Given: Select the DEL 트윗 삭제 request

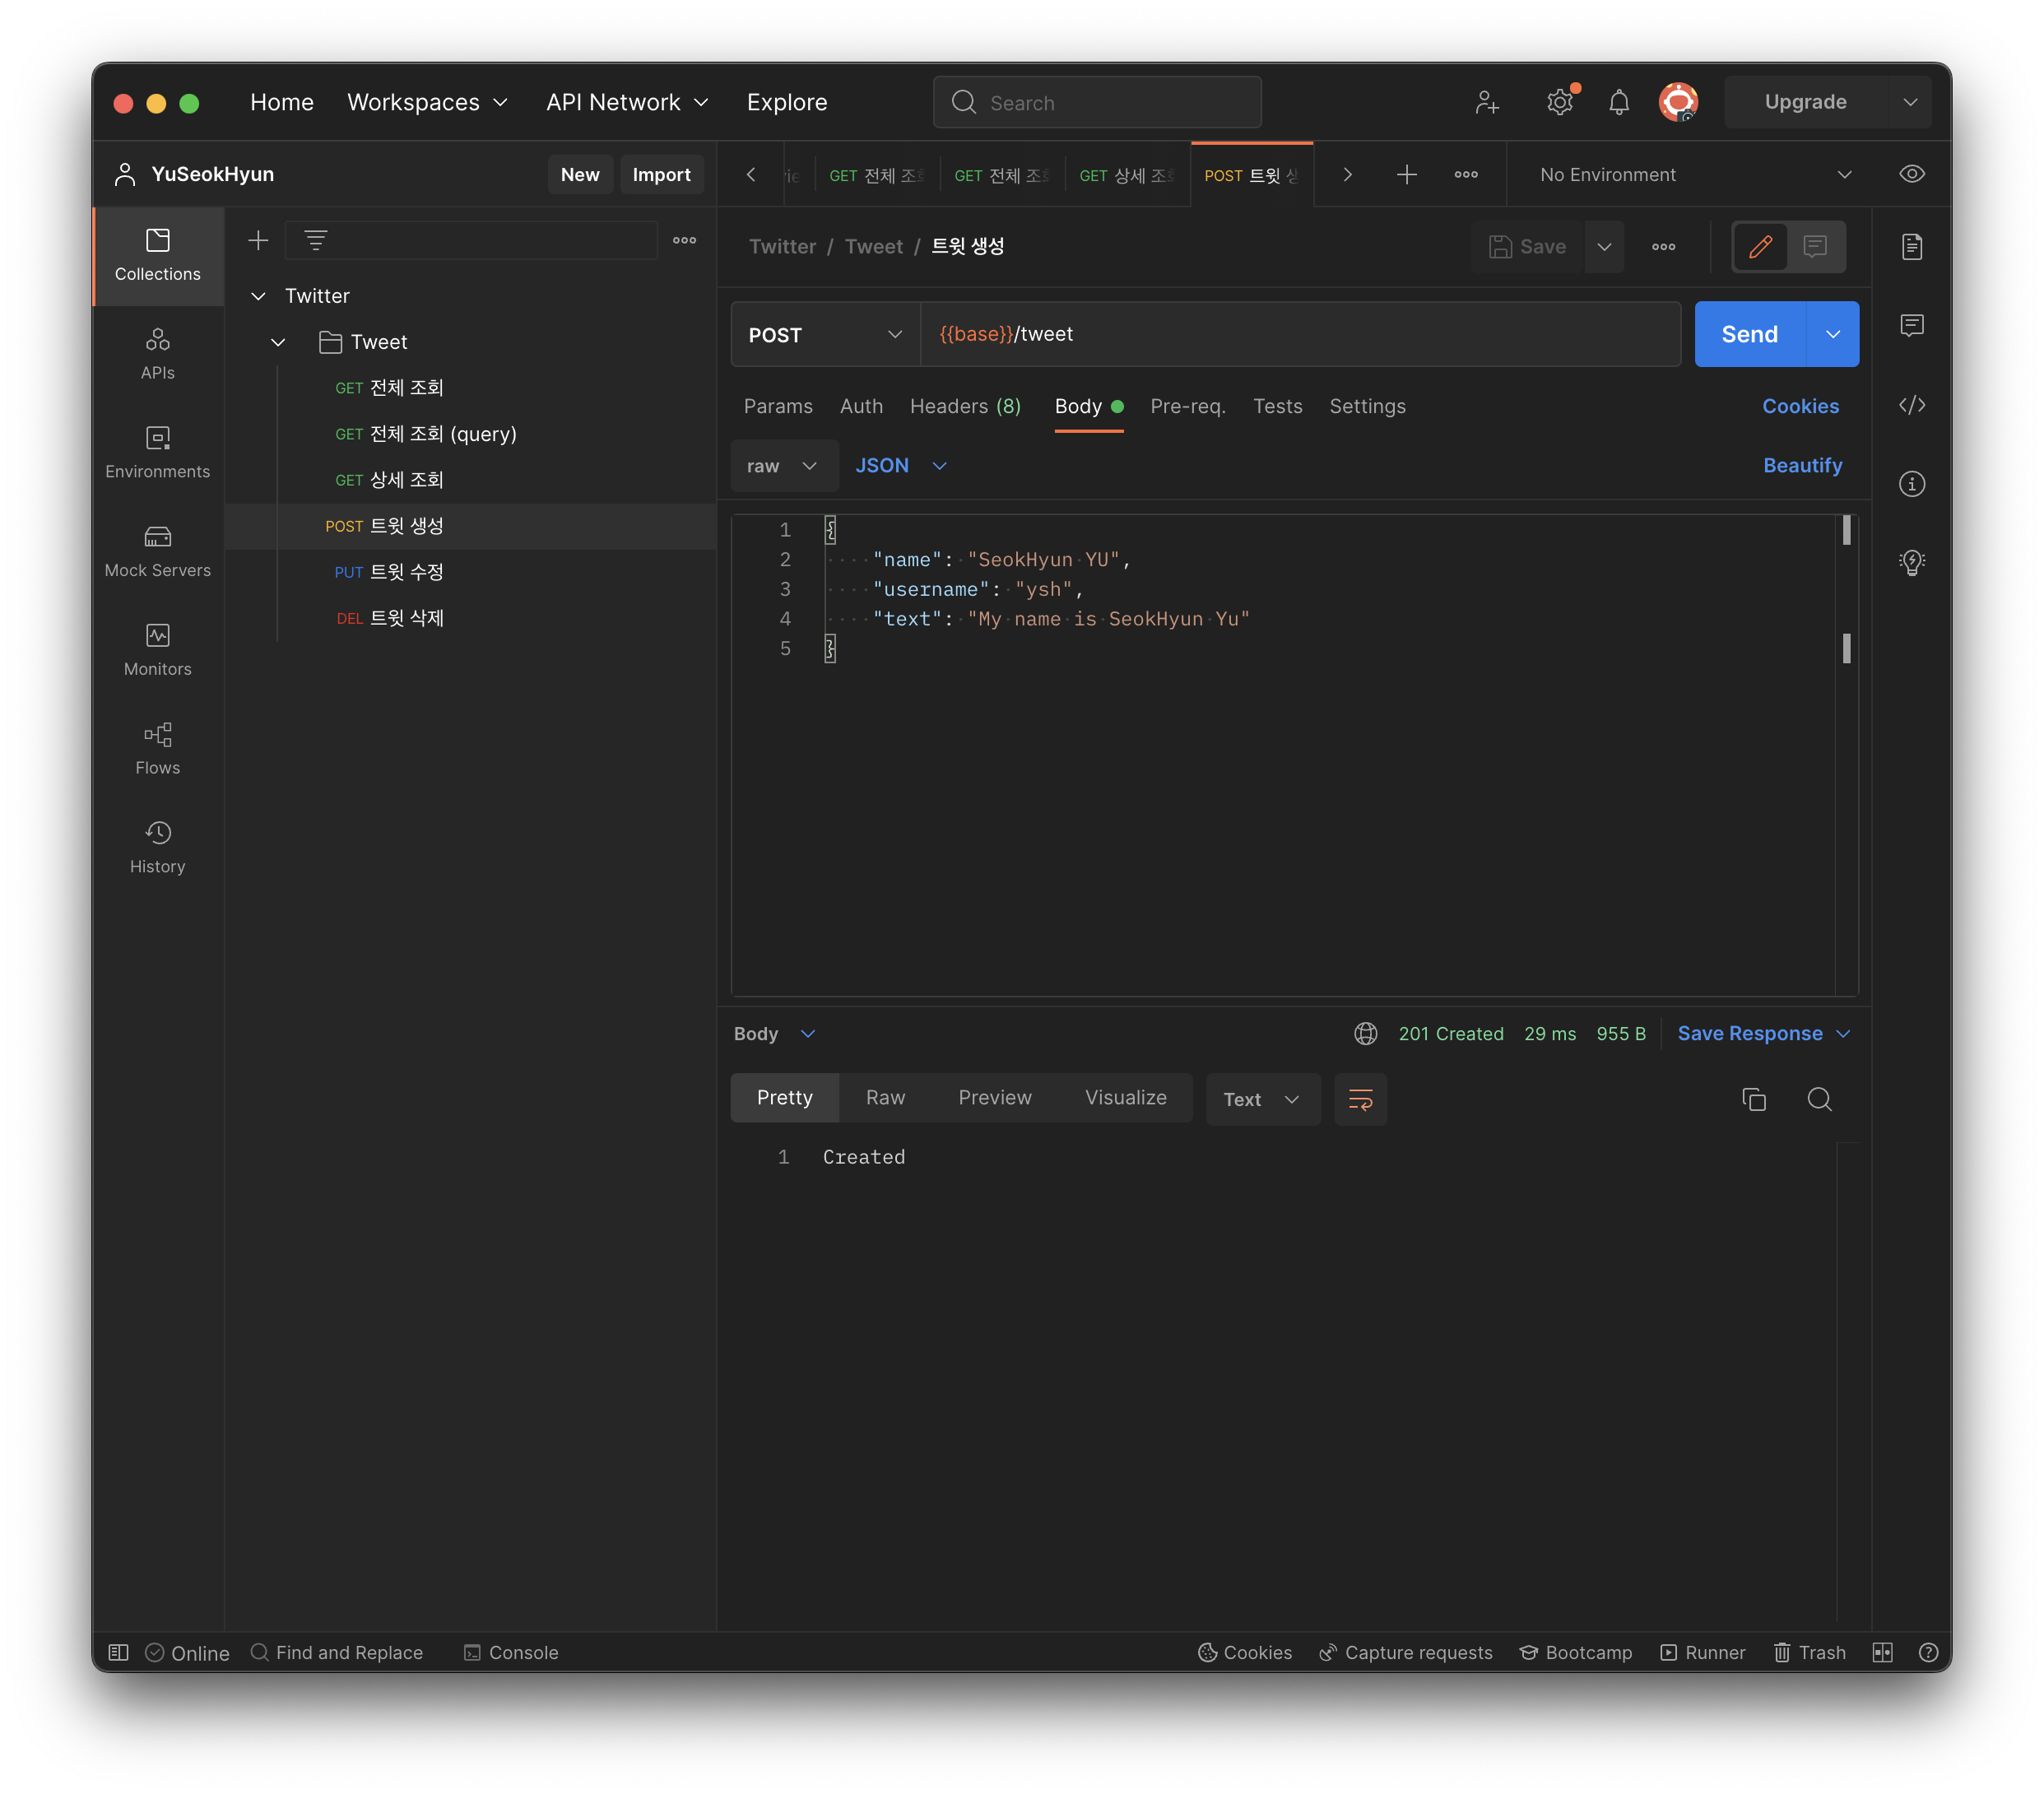Looking at the screenshot, I should [470, 618].
